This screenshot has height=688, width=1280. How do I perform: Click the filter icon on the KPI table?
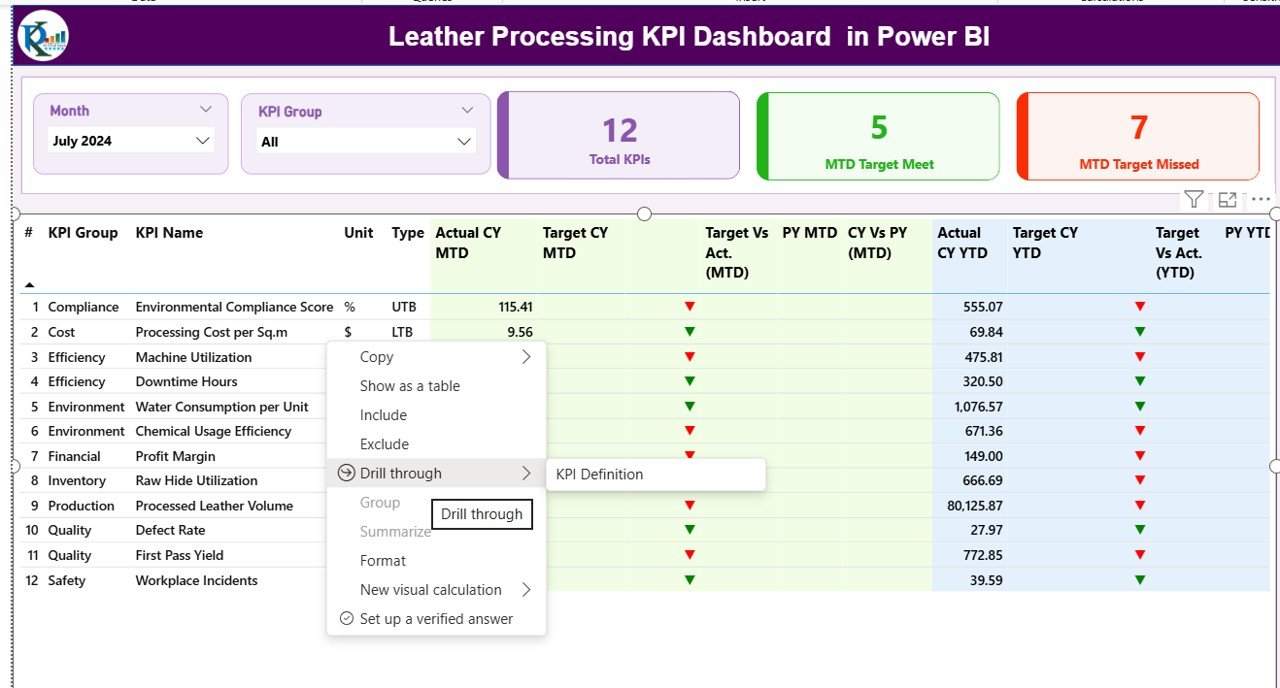(1193, 199)
